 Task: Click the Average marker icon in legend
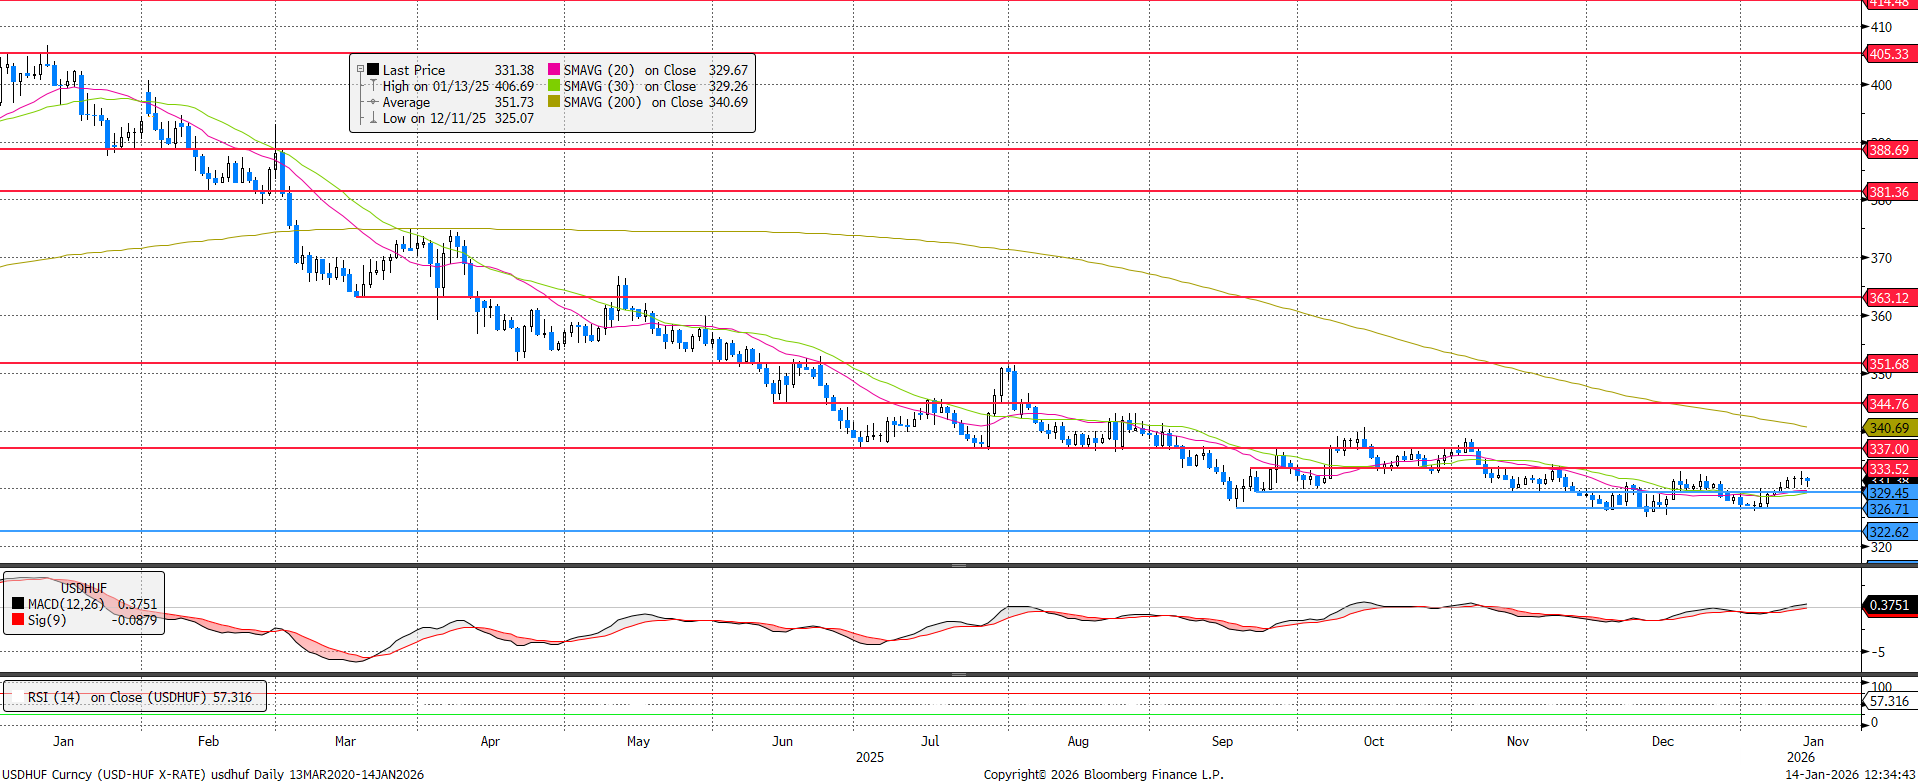pos(373,102)
